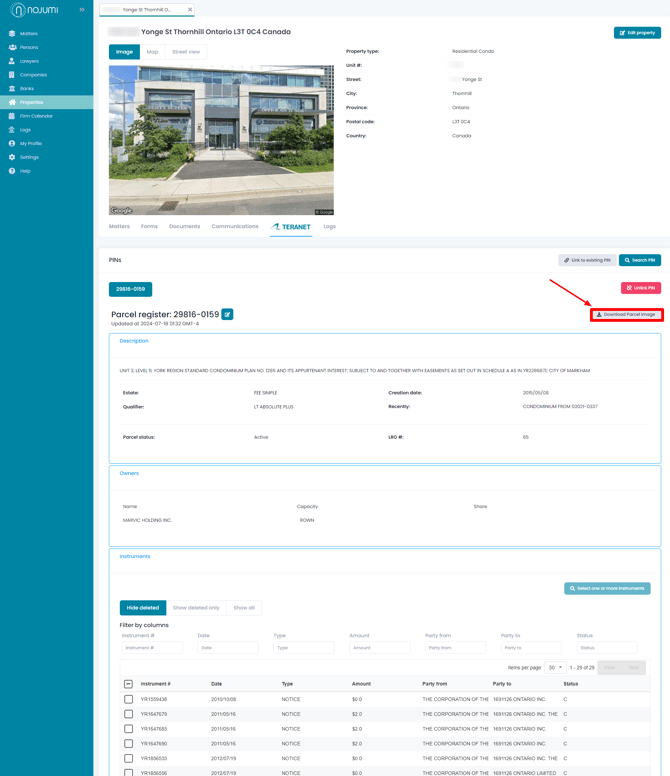
Task: Open the Items per page dropdown
Action: 554,667
